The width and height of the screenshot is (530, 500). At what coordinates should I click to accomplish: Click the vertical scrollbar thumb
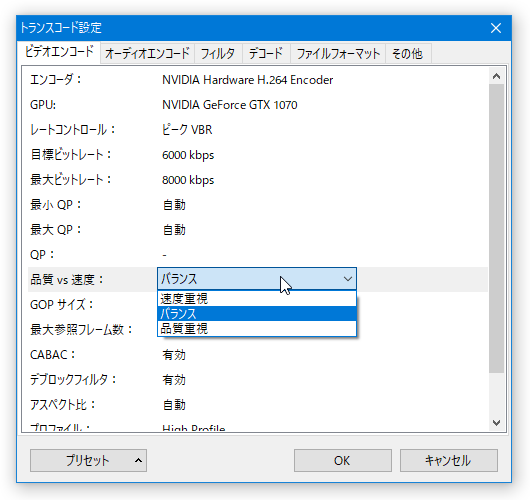click(x=497, y=229)
